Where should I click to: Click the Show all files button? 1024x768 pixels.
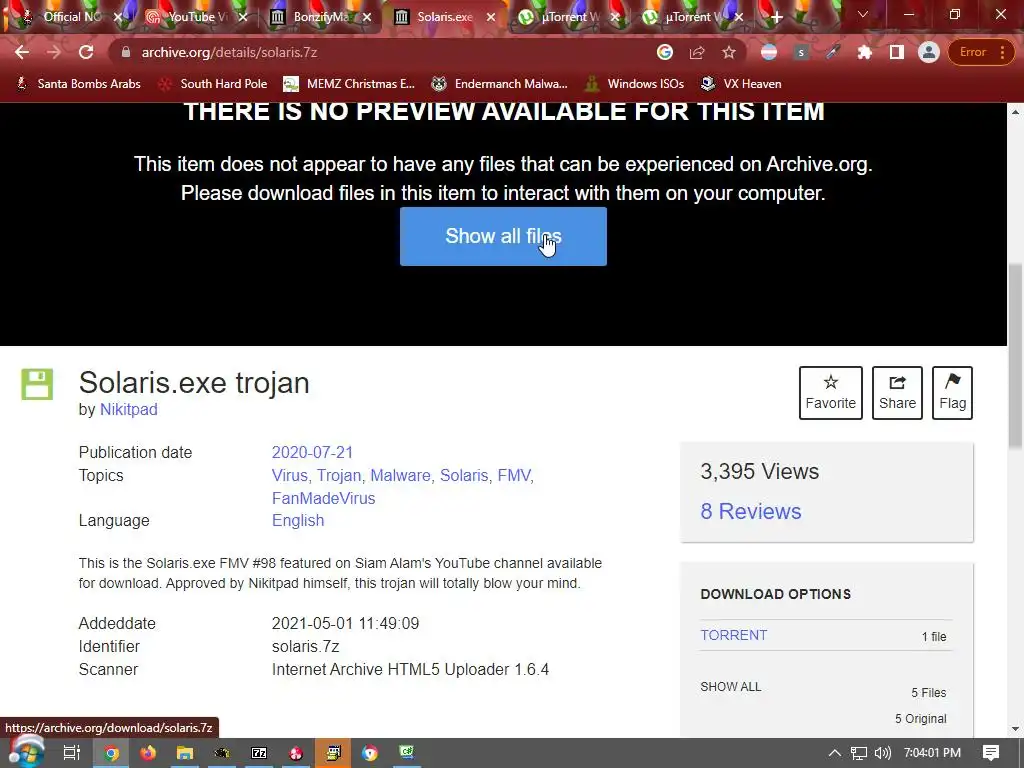coord(503,236)
